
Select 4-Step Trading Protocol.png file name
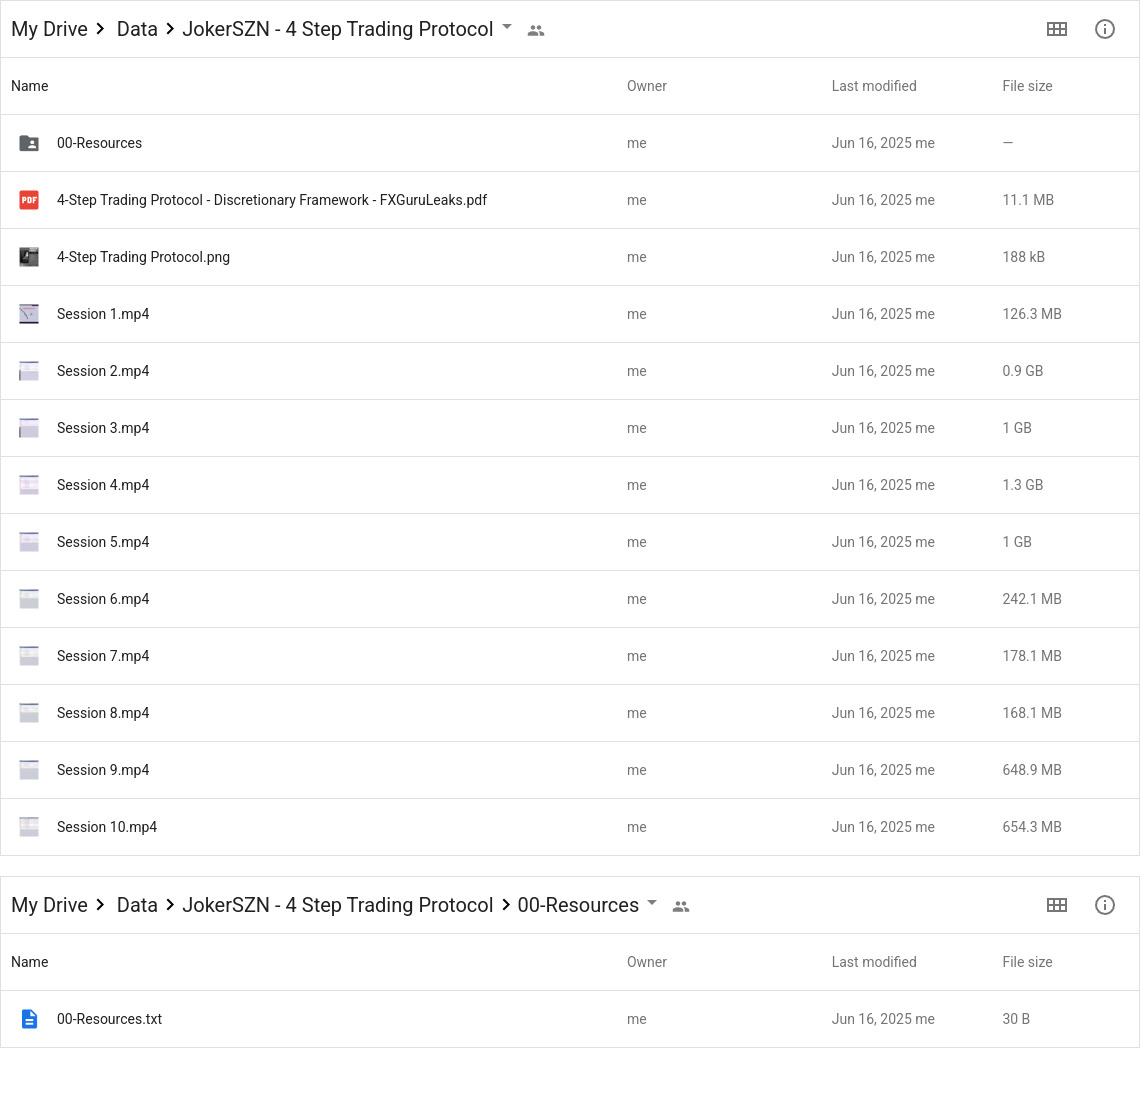coord(143,257)
